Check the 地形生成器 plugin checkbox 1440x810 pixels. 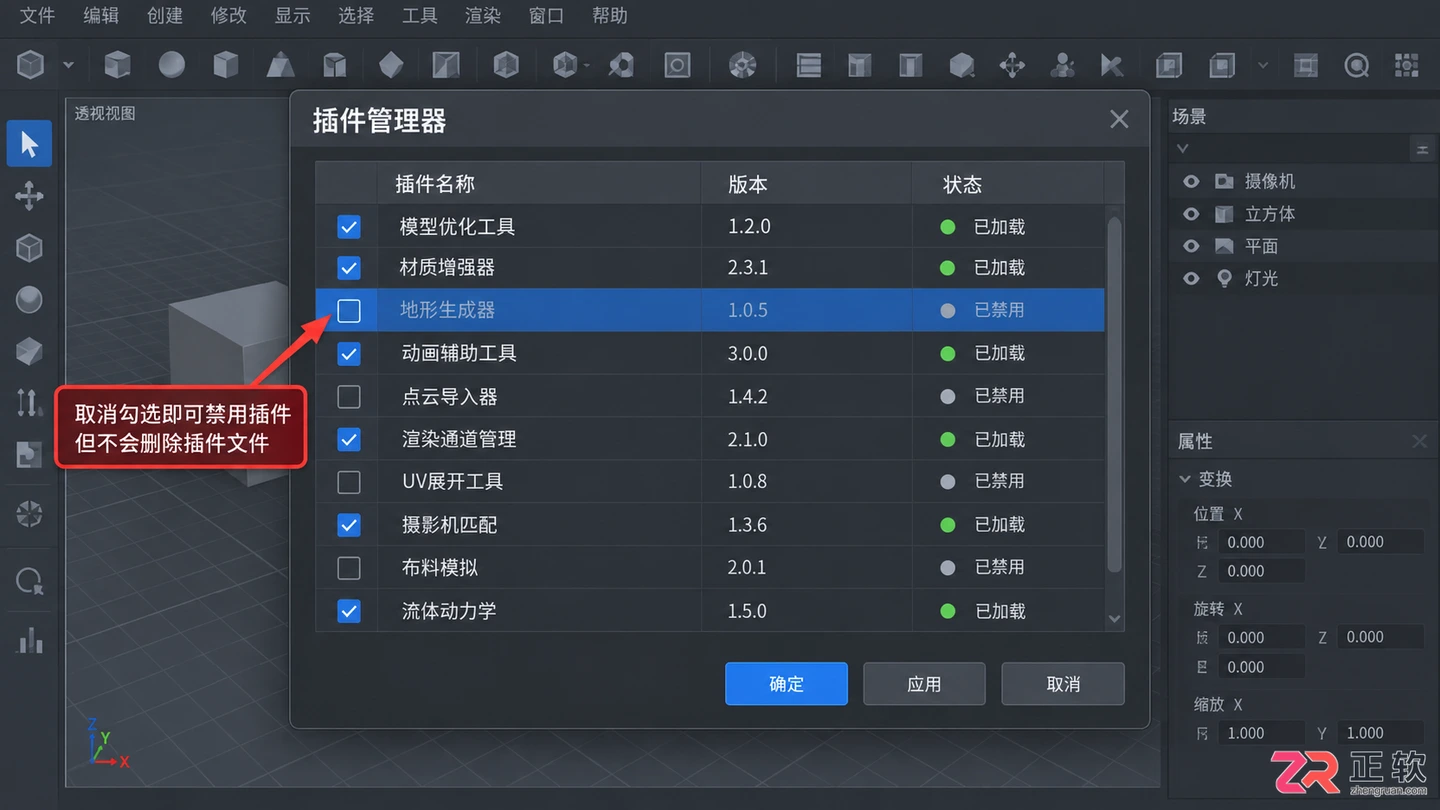coord(349,311)
